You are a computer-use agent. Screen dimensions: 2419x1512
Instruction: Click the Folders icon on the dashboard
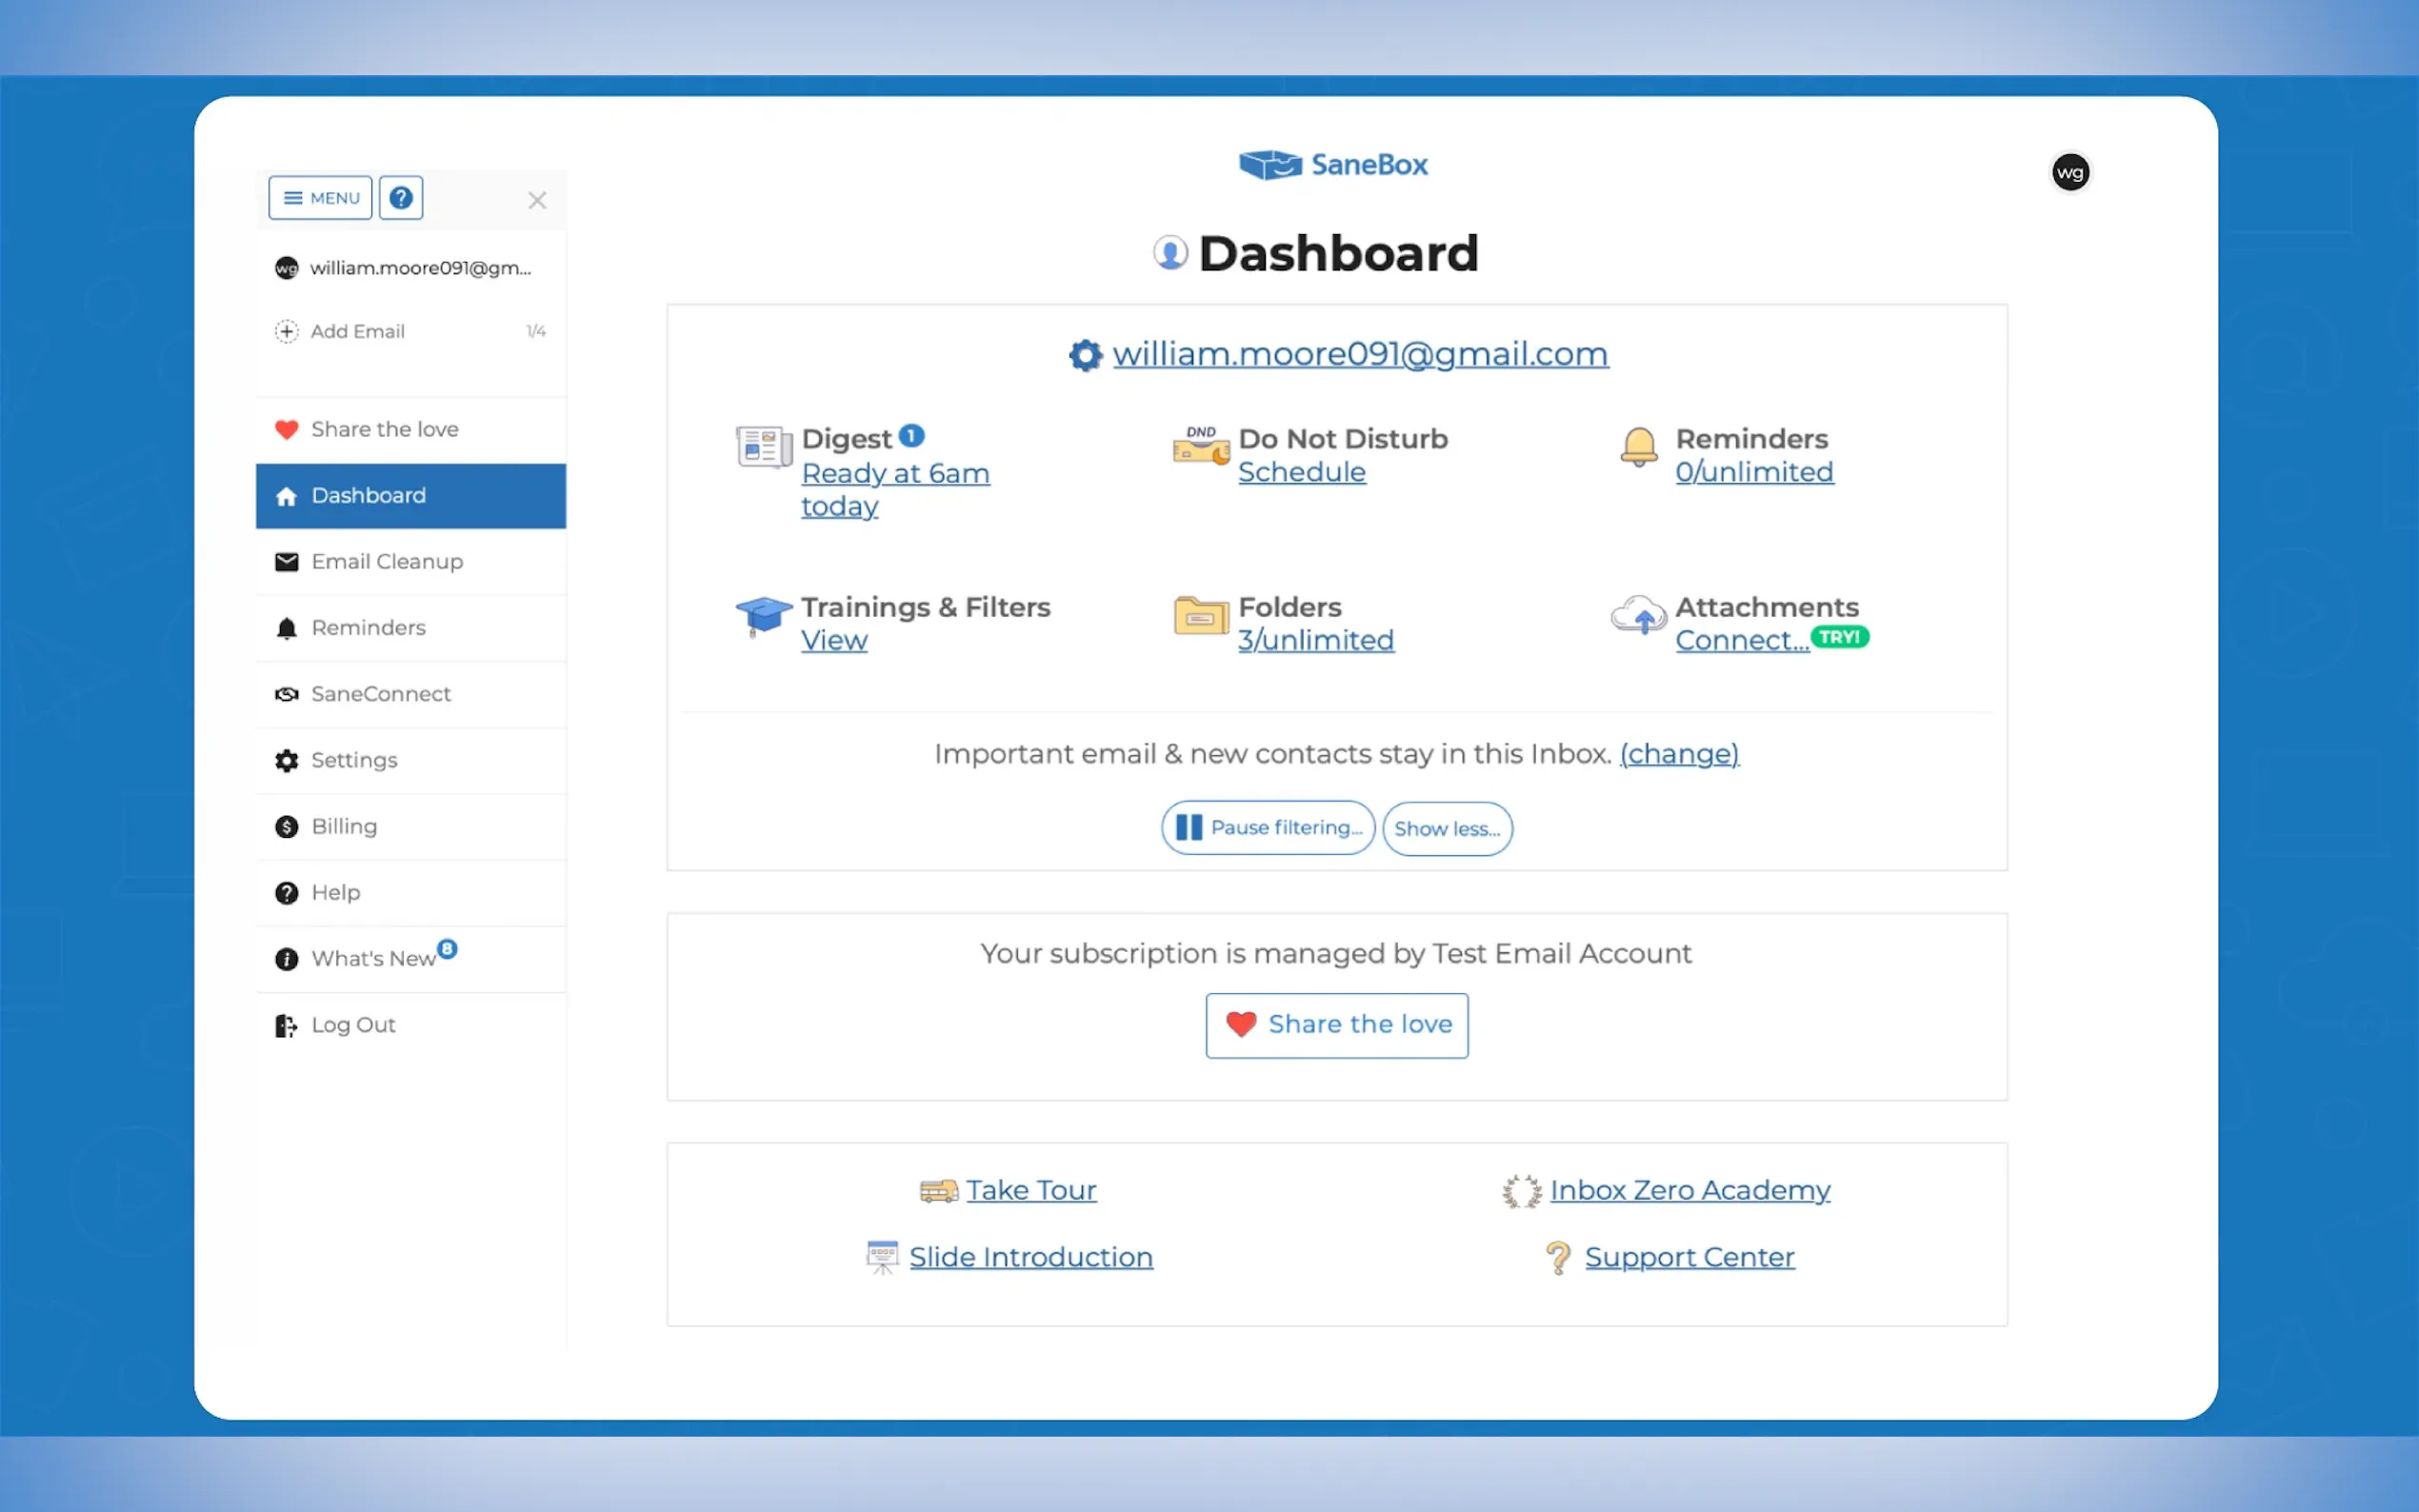(x=1200, y=615)
